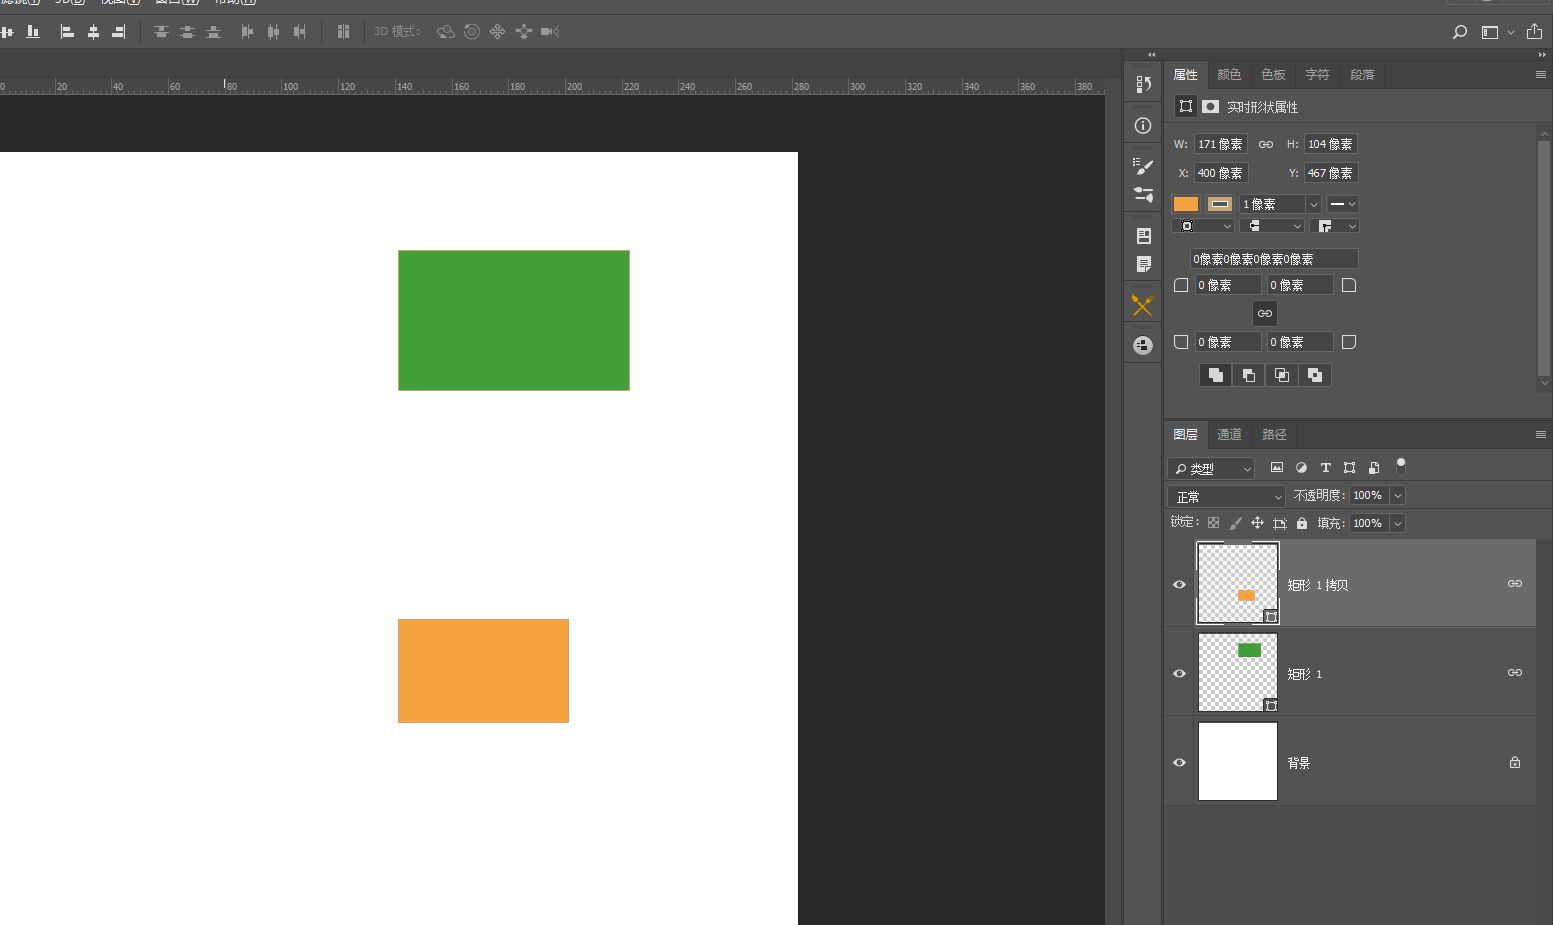Switch layer filtering on or off
Image resolution: width=1553 pixels, height=925 pixels.
coord(1401,466)
